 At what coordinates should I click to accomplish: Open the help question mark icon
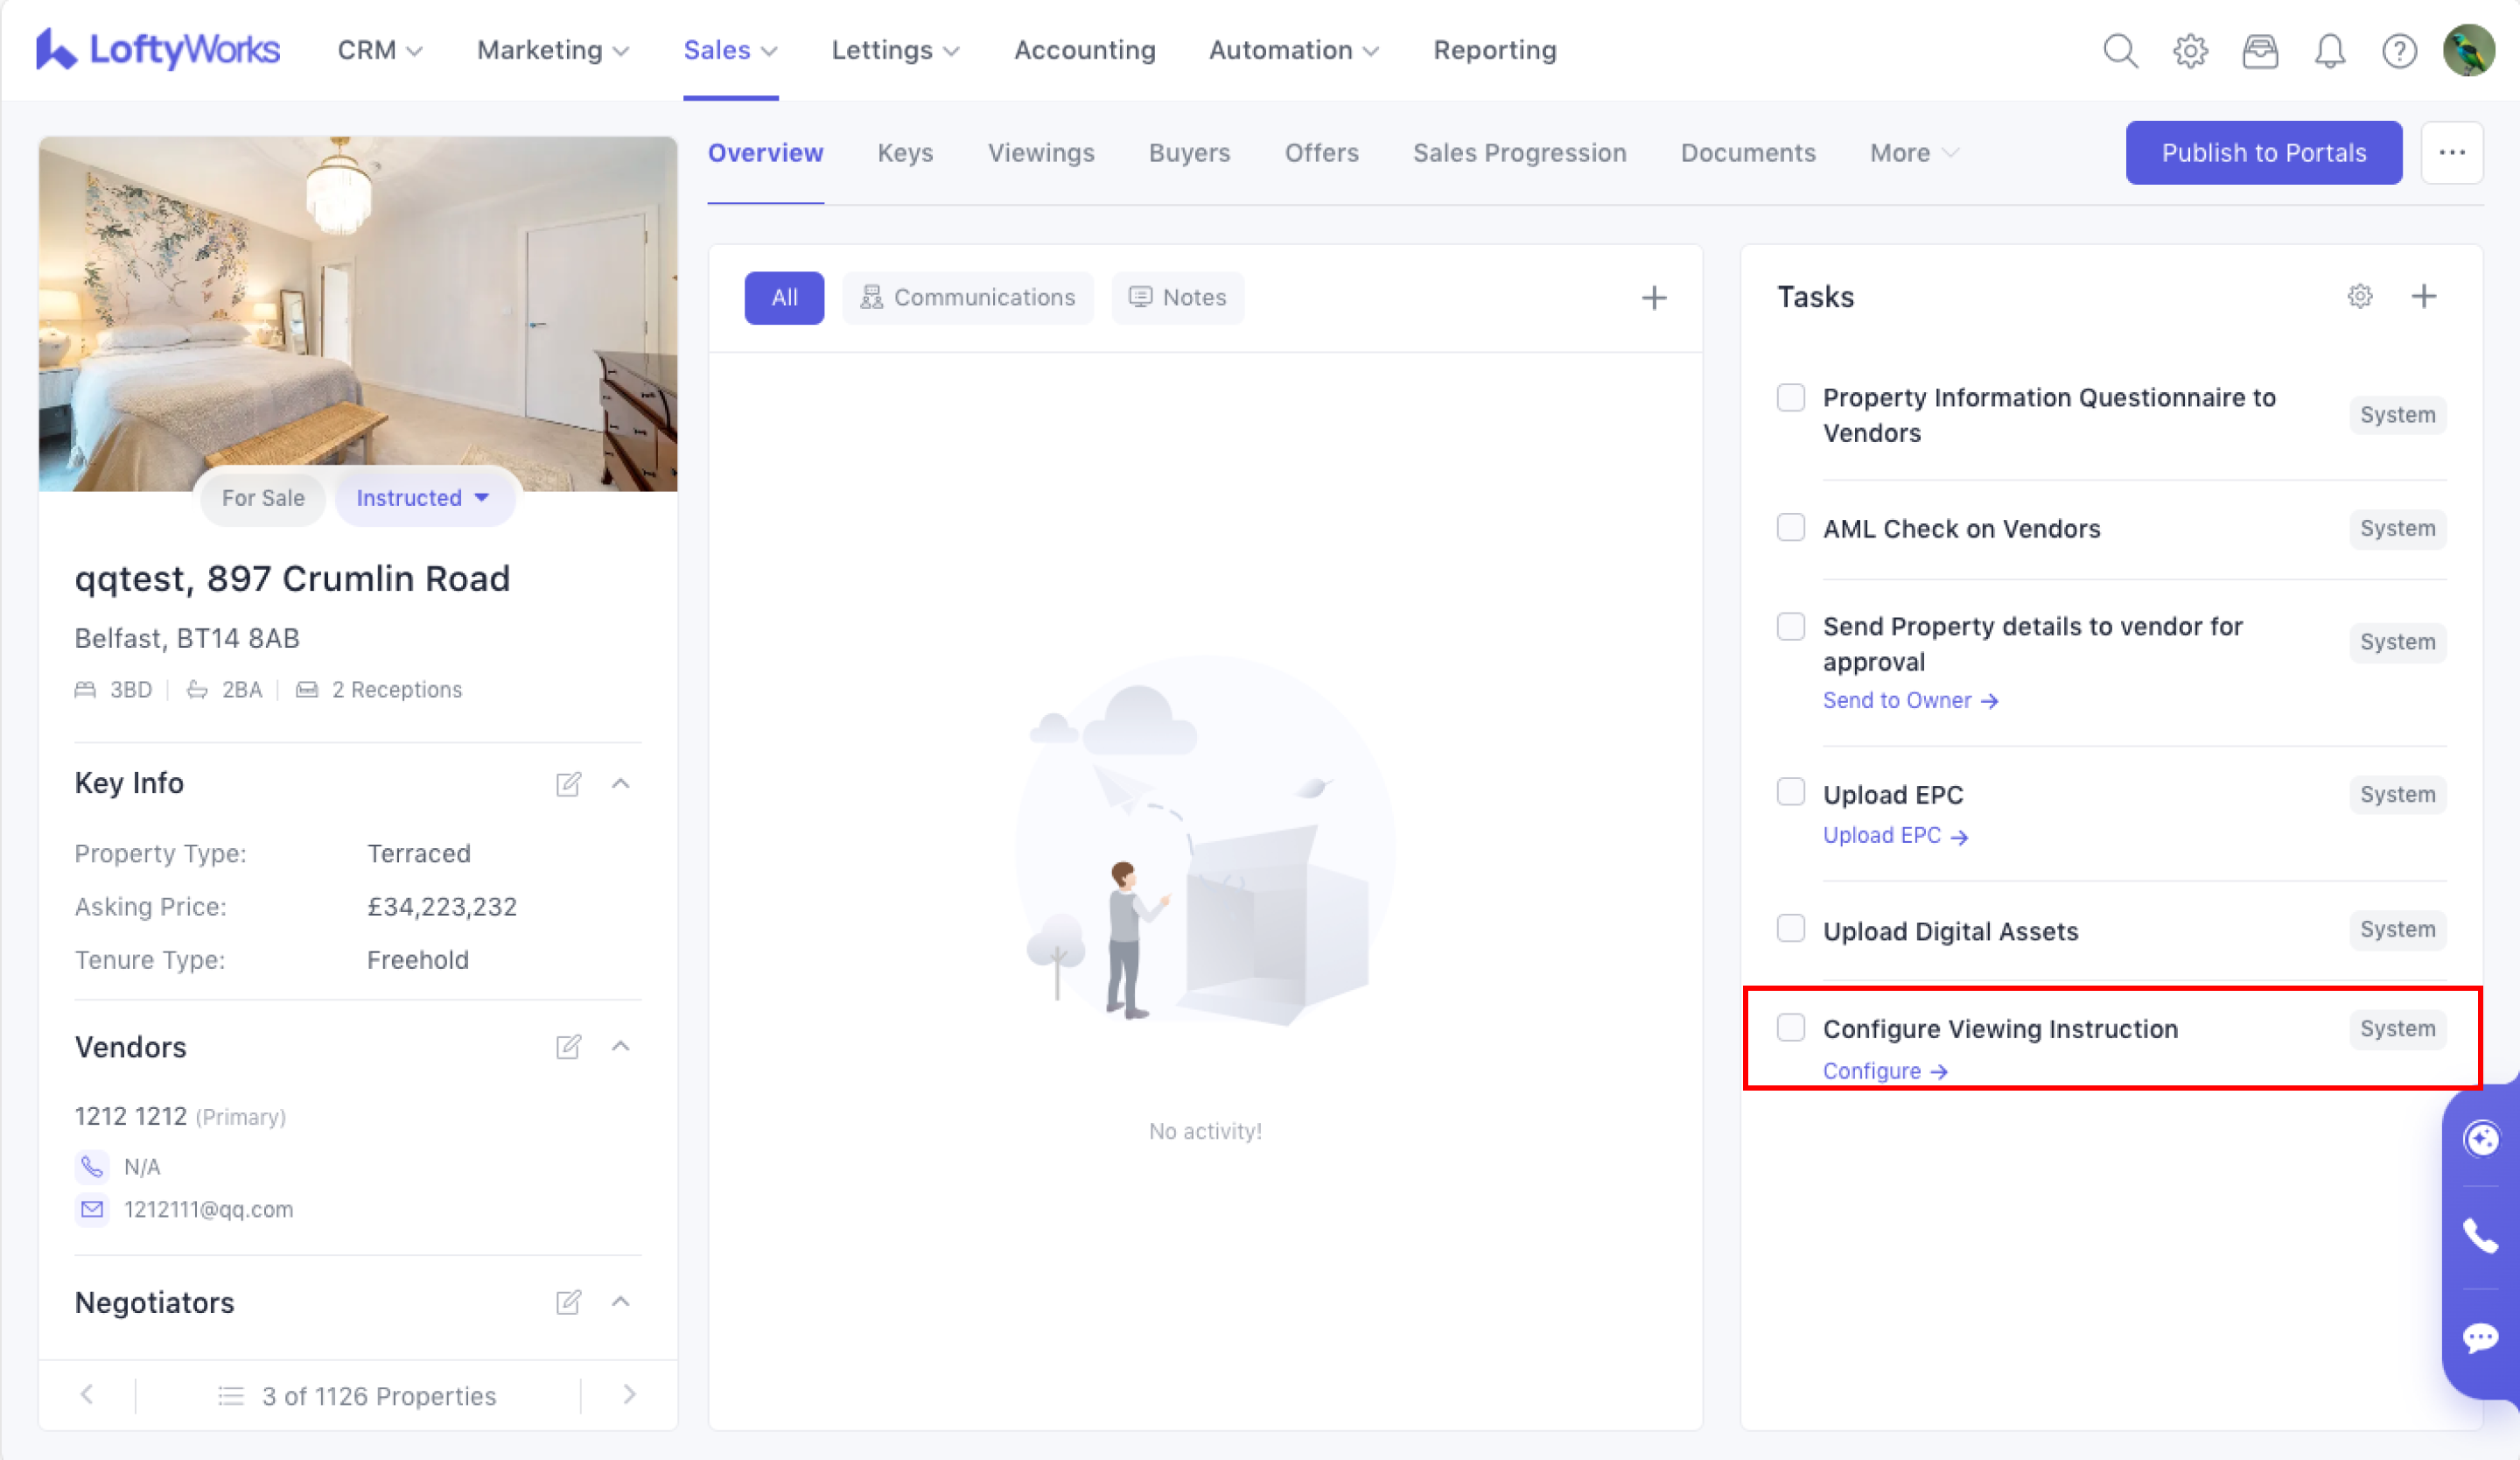(x=2398, y=50)
